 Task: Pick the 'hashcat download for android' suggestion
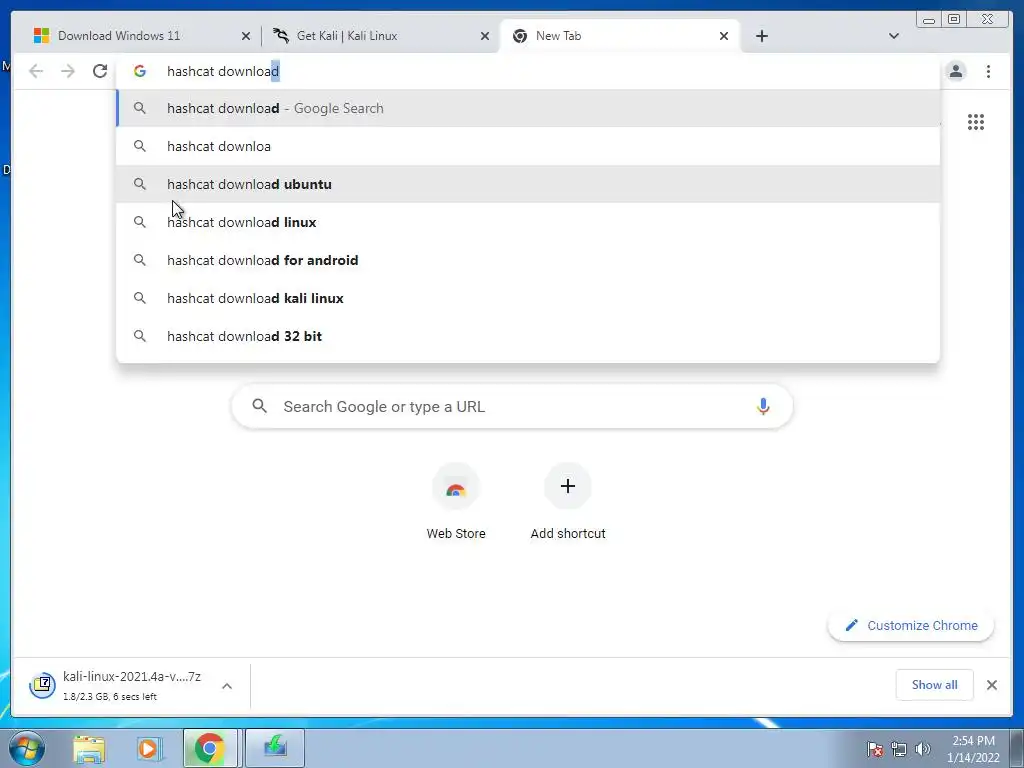pos(528,260)
